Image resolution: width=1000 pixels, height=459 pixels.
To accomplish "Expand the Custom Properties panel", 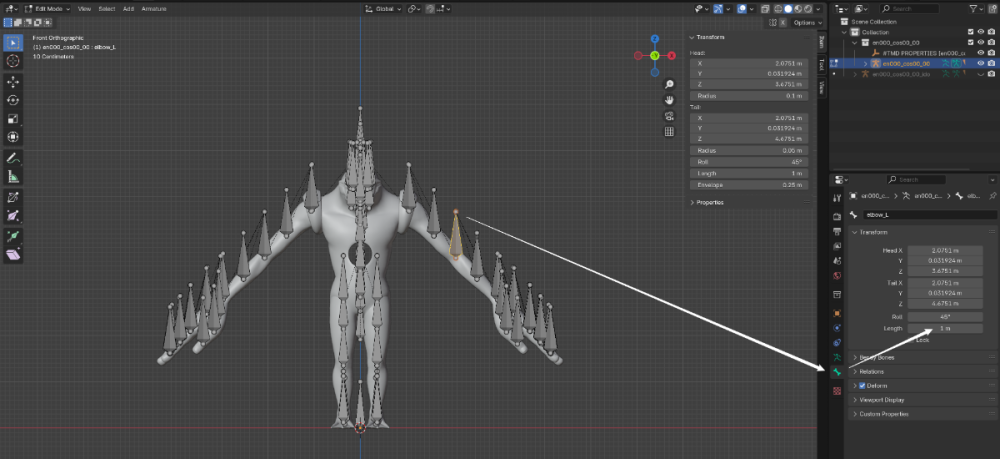I will point(856,414).
